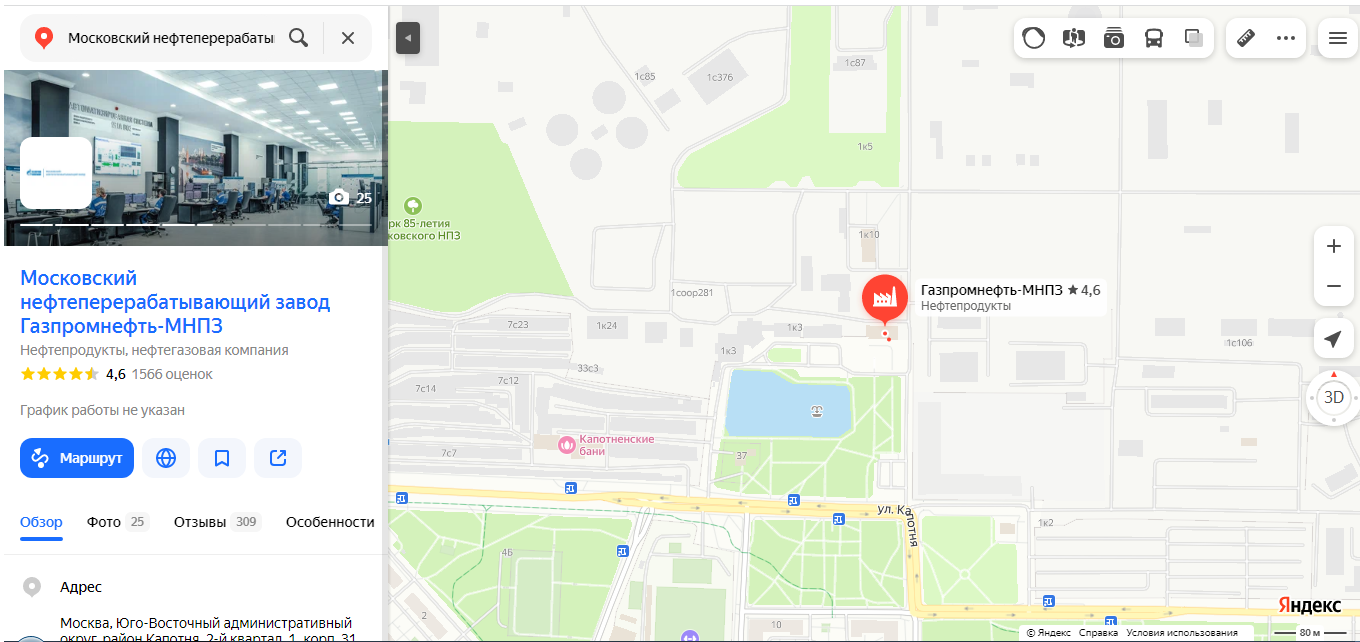Open the more options ellipsis menu
1360x642 pixels.
click(1286, 38)
